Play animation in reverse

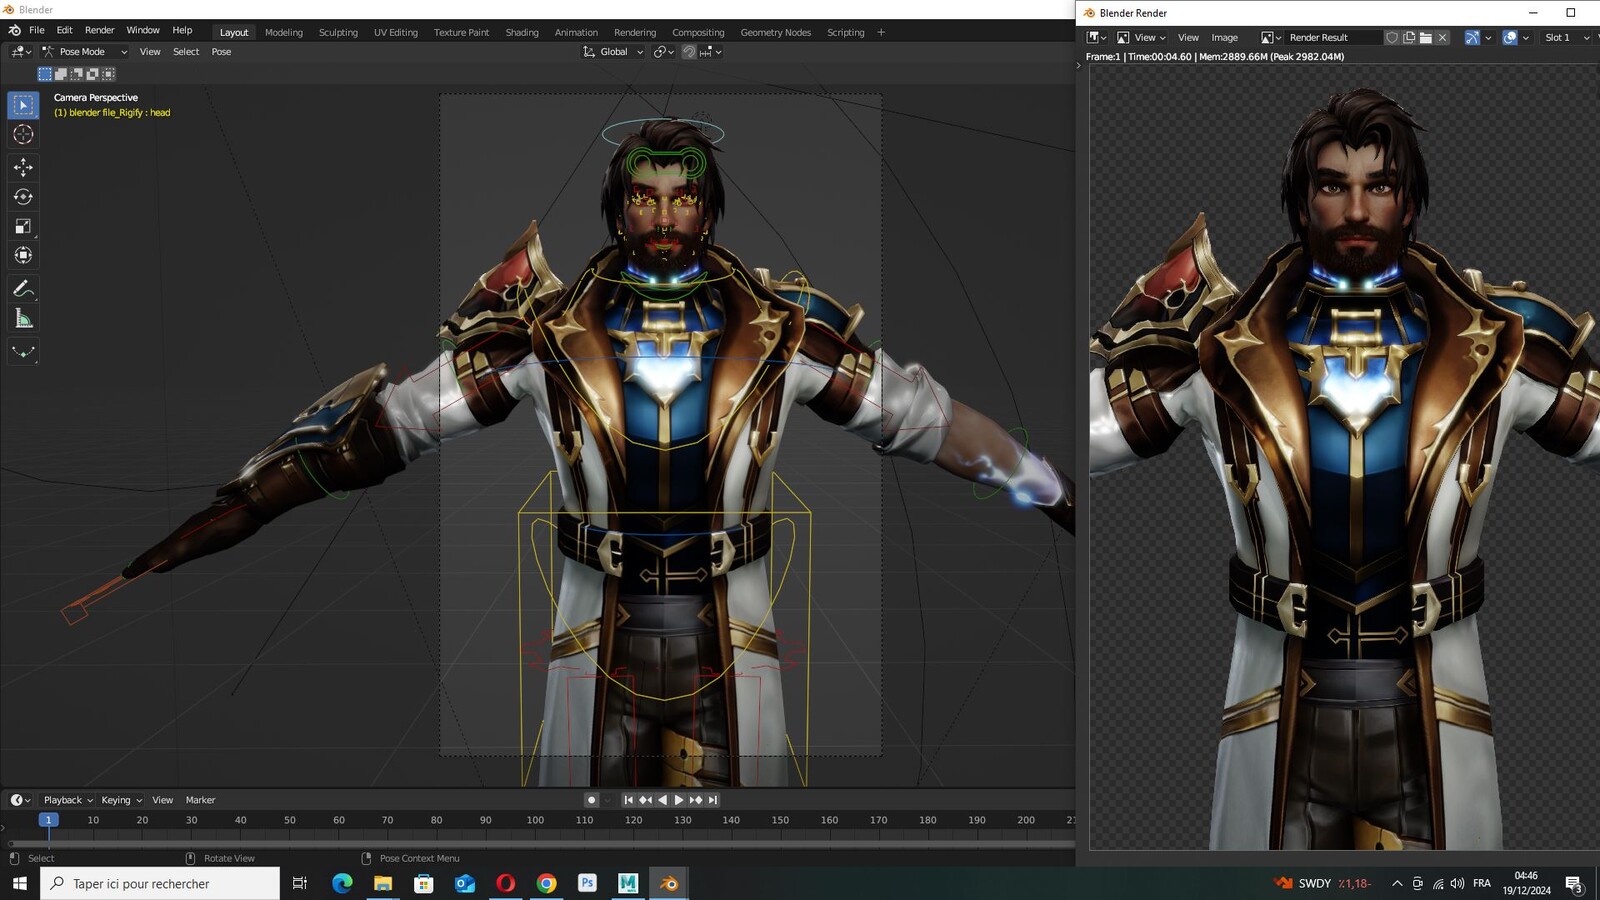point(662,800)
